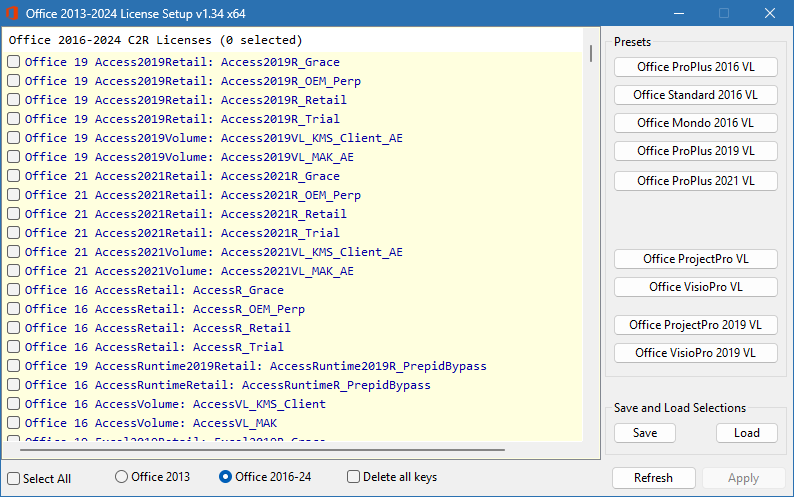The image size is (794, 497).
Task: Click row text 'AccessVL_MAK'
Action: (235, 423)
